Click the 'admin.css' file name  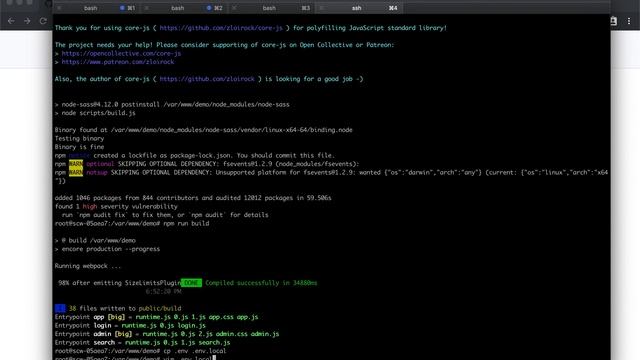tap(231, 334)
